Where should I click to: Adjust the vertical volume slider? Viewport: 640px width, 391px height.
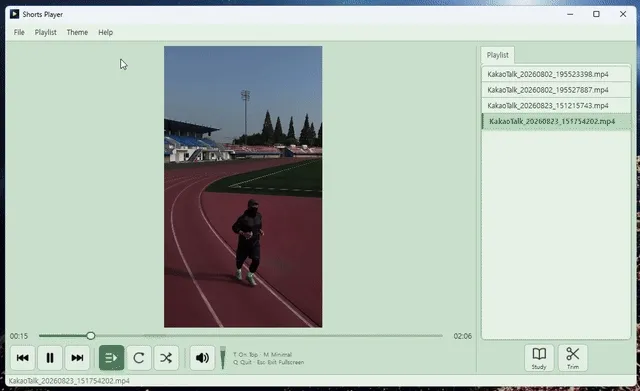pos(223,358)
